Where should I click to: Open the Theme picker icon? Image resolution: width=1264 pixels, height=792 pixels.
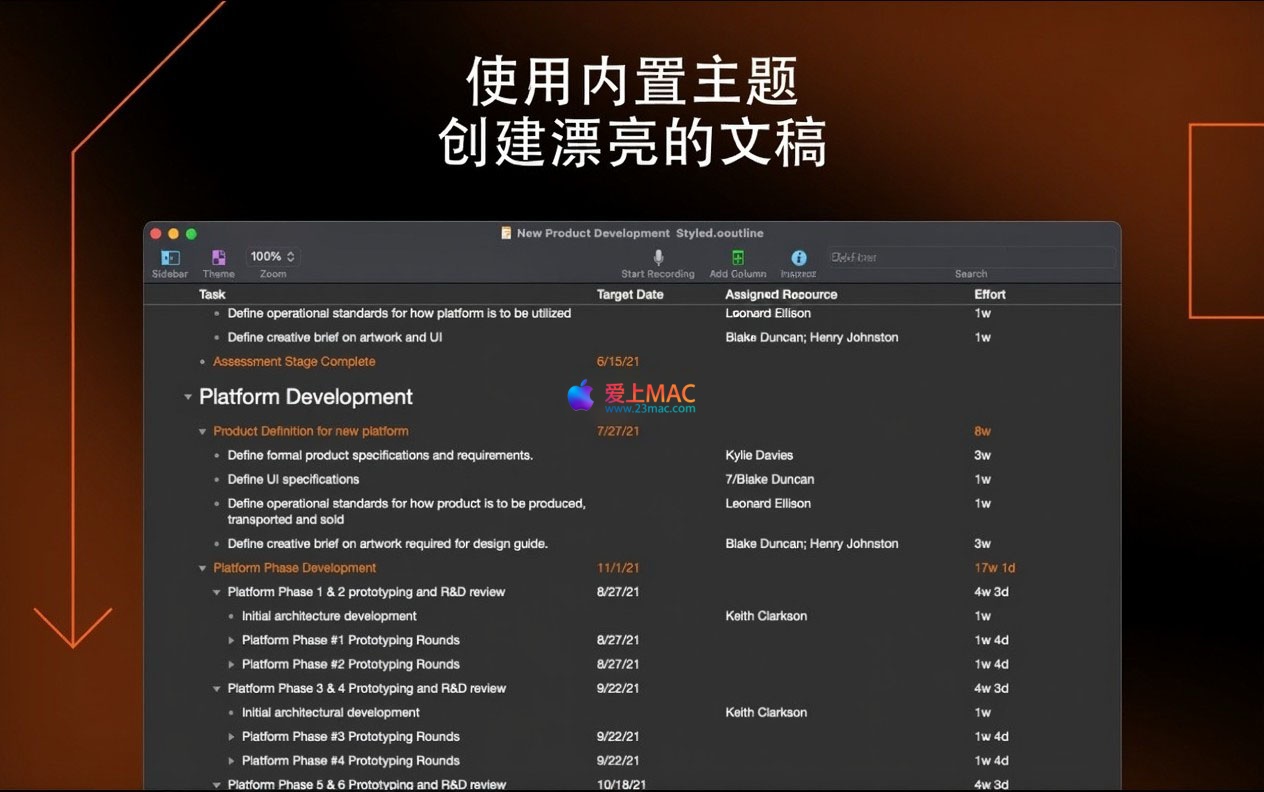219,258
